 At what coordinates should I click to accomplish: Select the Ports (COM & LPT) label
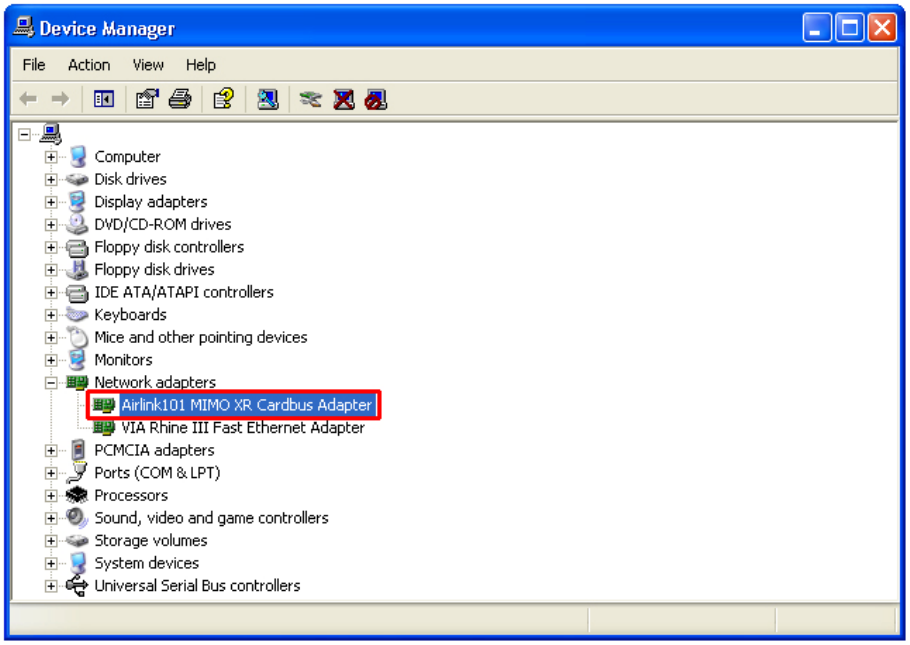coord(157,473)
